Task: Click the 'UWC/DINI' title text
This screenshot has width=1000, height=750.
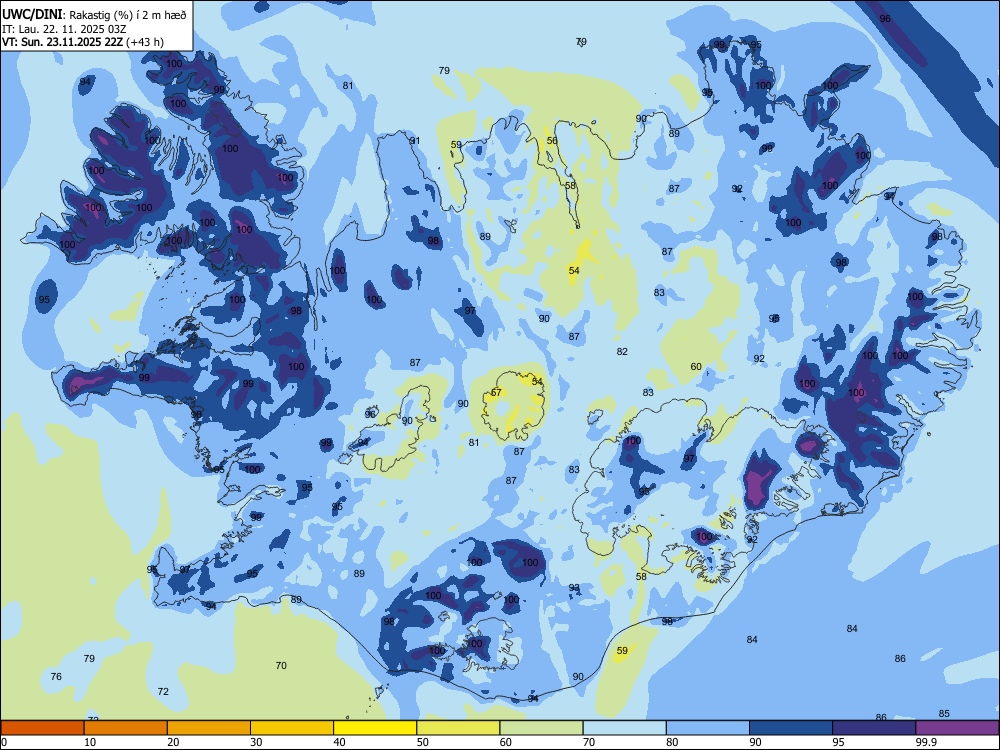Action: 32,13
